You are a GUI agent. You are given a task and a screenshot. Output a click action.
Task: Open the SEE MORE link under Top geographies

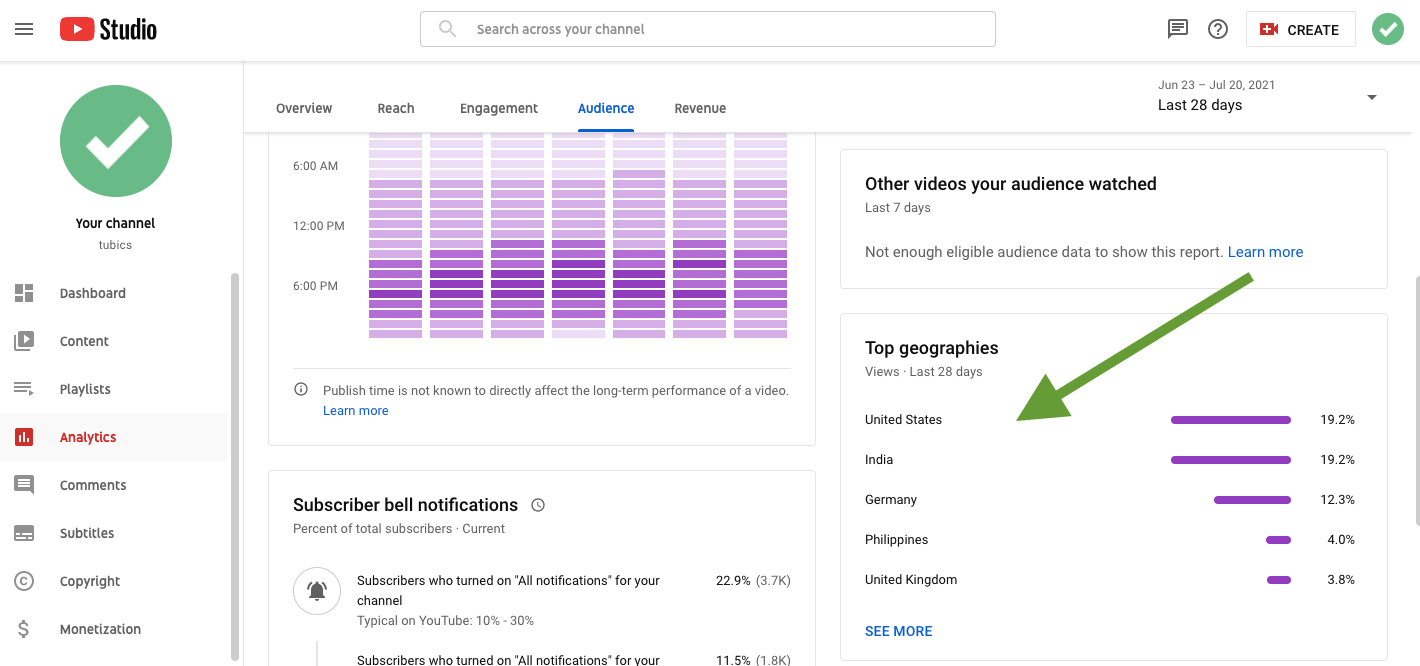tap(898, 631)
